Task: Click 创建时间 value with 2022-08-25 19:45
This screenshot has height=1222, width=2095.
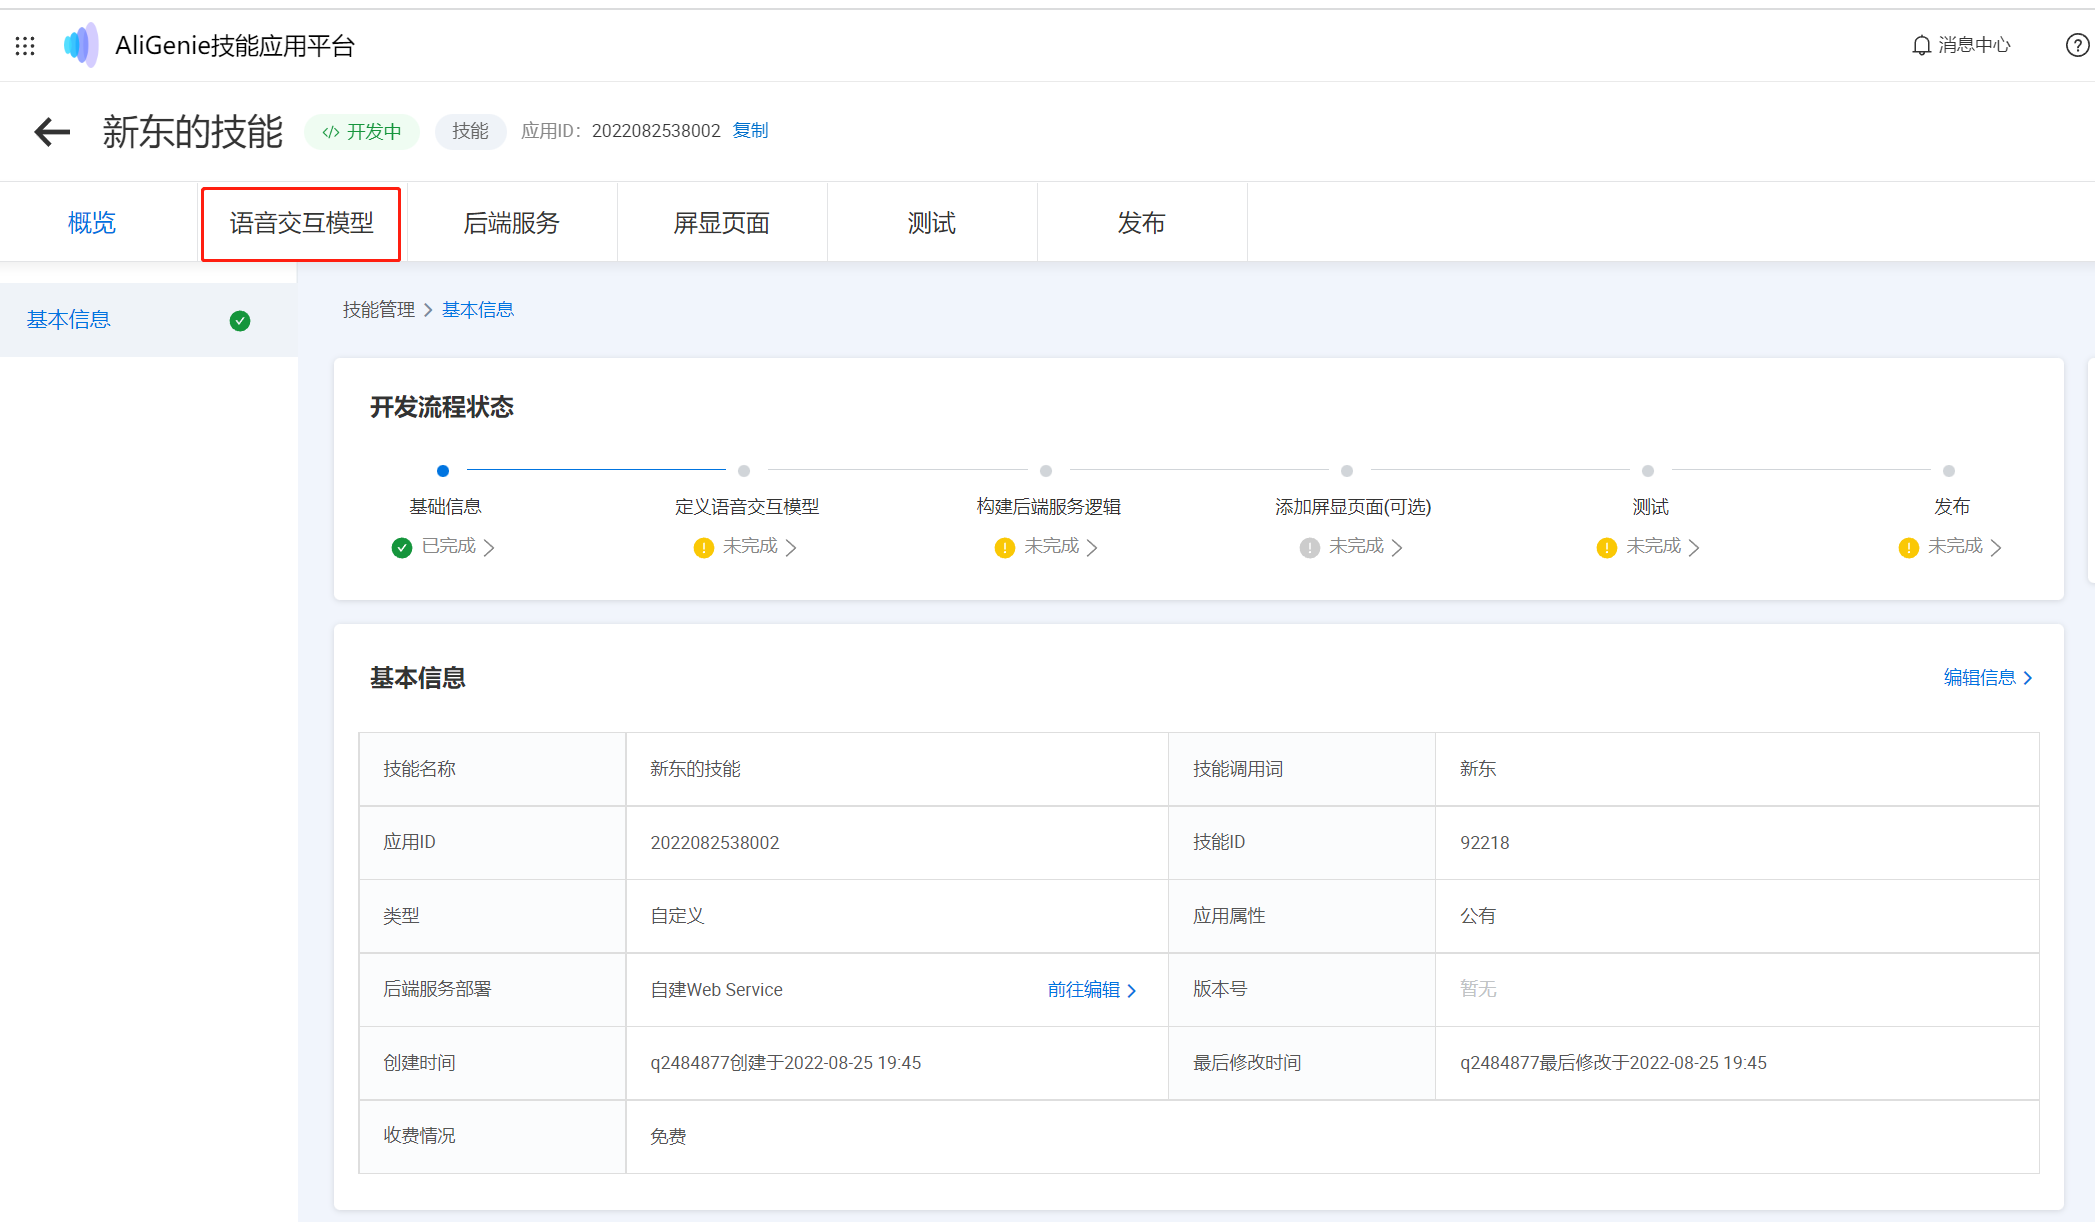Action: [786, 1063]
